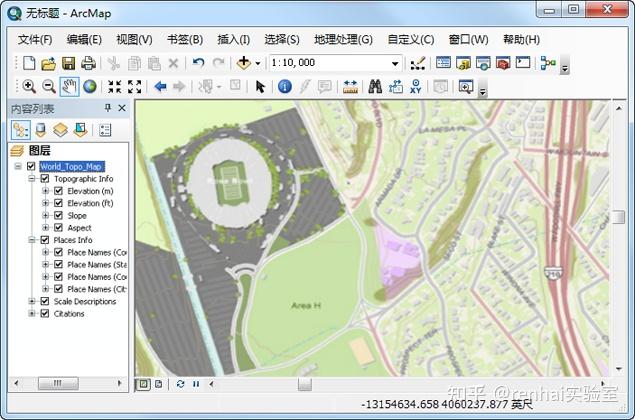Collapse the World_Topo_Map tree node

pyautogui.click(x=18, y=166)
